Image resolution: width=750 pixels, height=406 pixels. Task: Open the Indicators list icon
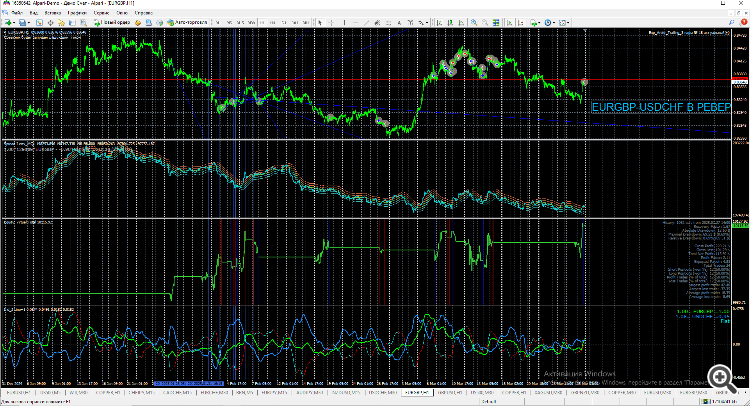[x=534, y=22]
